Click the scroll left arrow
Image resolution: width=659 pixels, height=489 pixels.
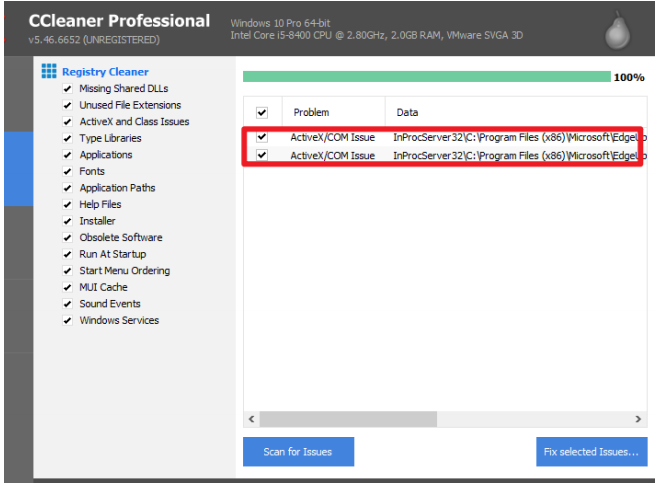coord(251,419)
